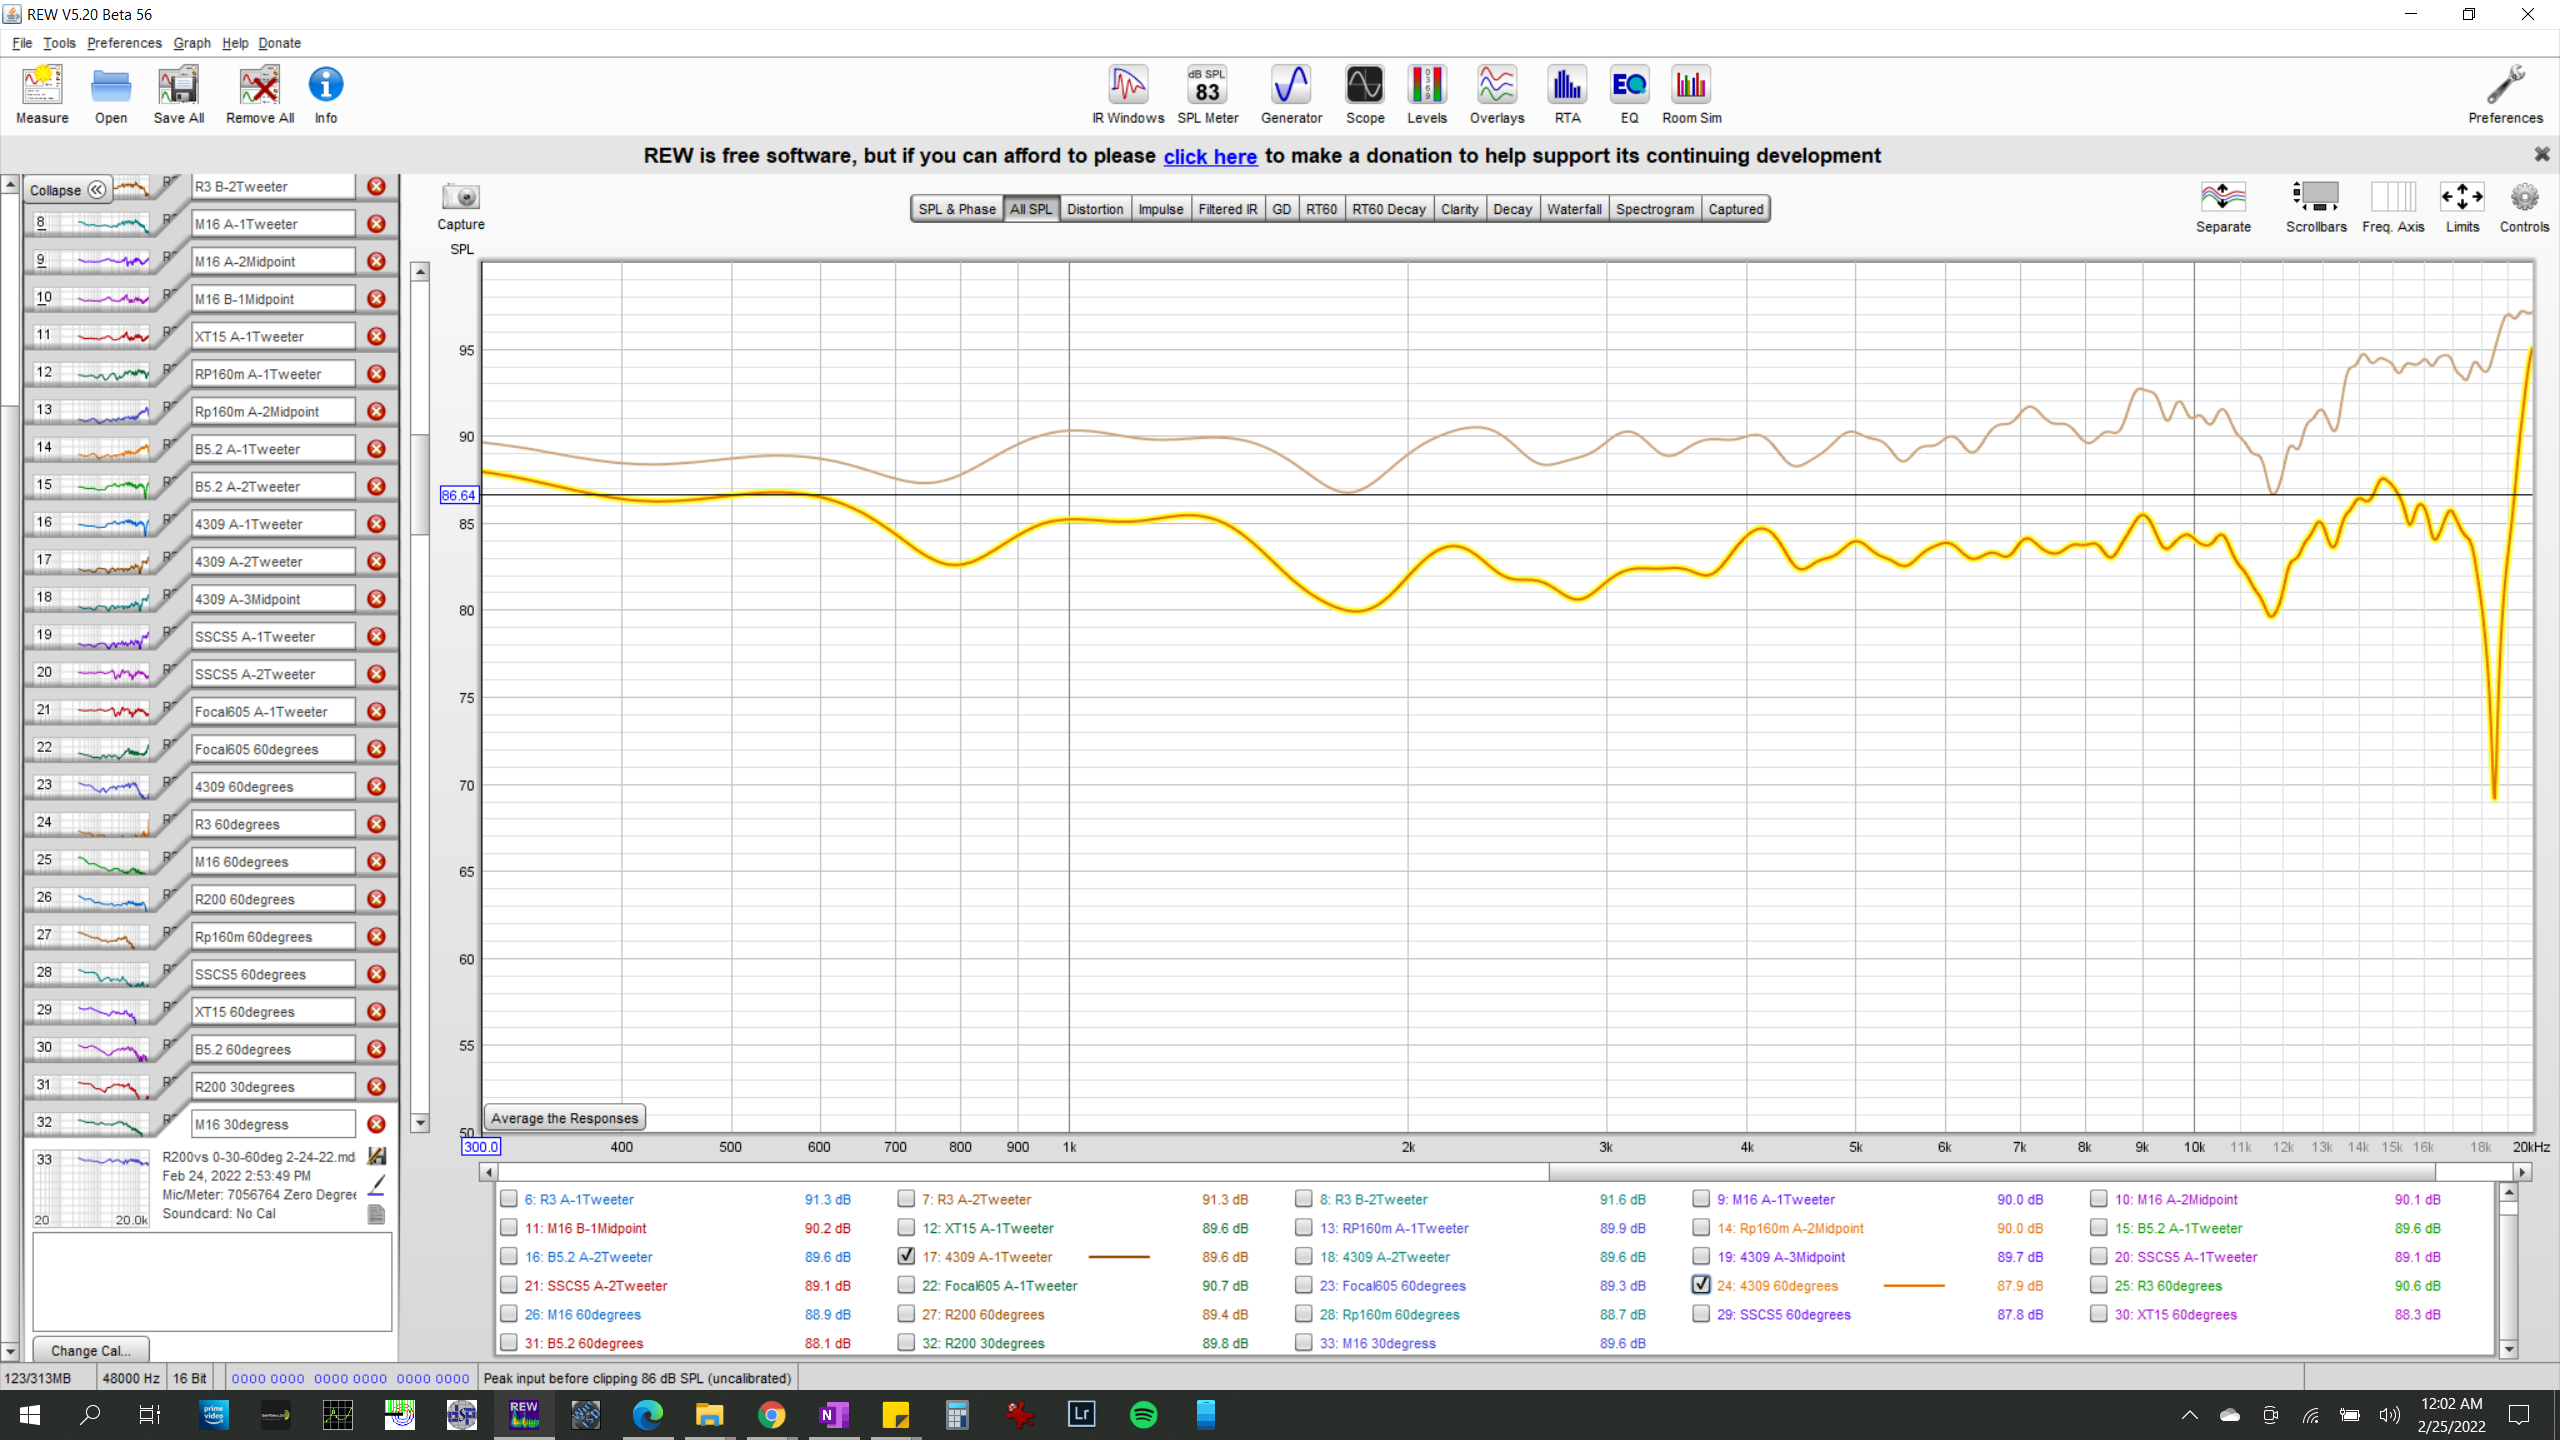The height and width of the screenshot is (1440, 2560).
Task: Select the Spectrogram graph button
Action: [x=1655, y=209]
